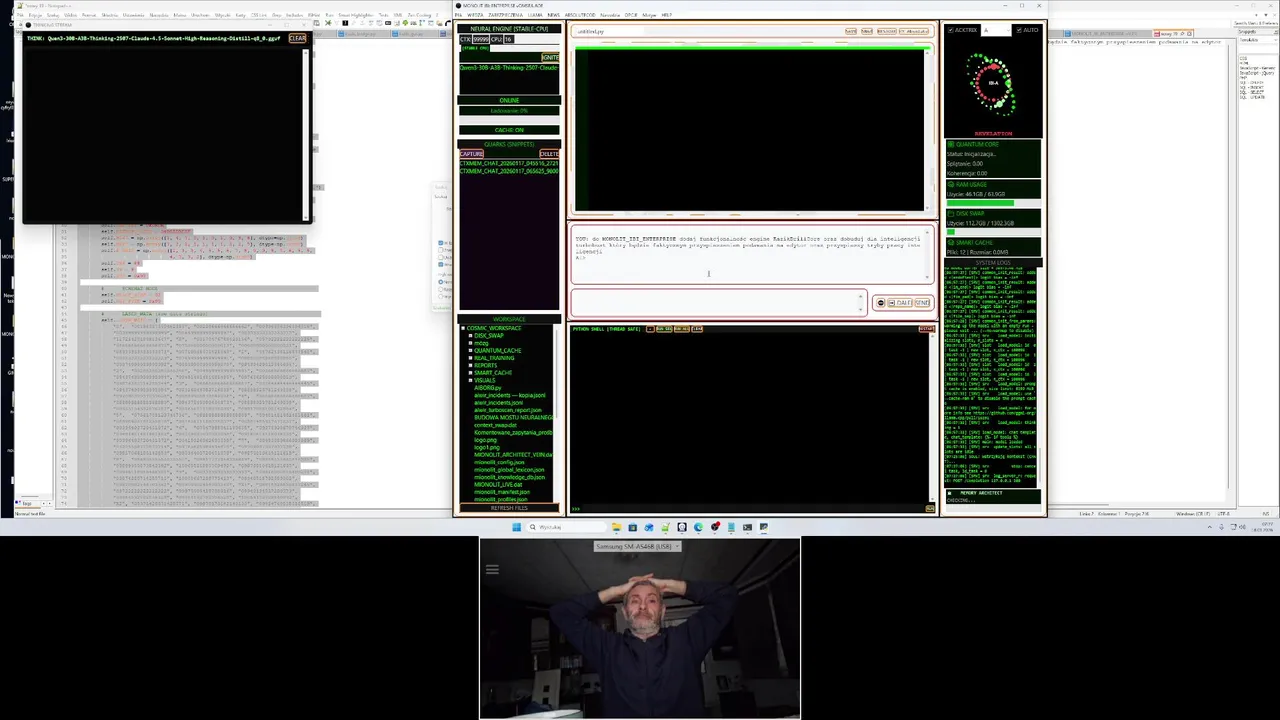
Task: Click the first small button after PYTHON SHELL label
Action: (x=650, y=329)
